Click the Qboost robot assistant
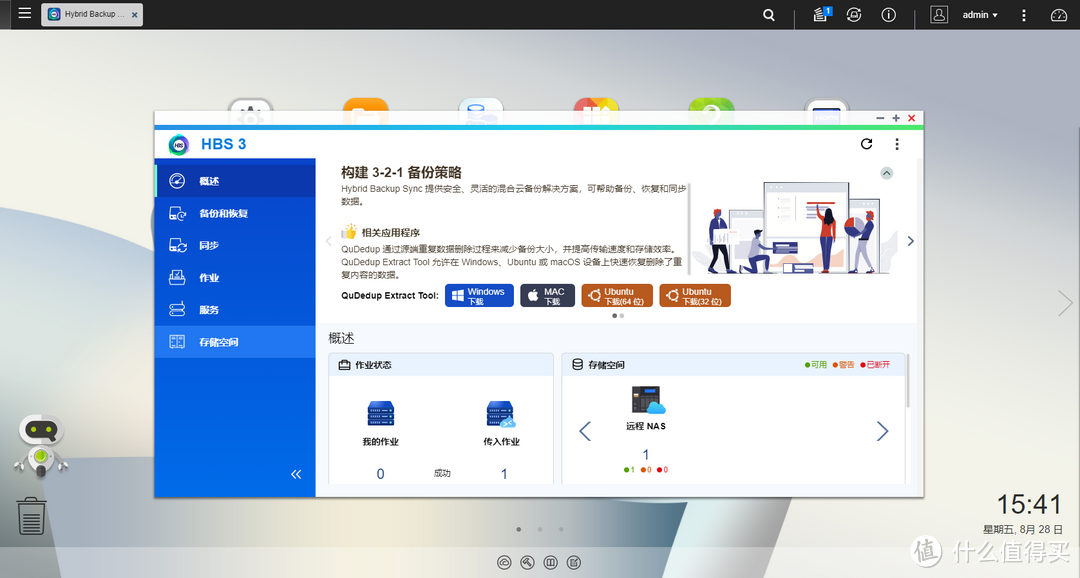Image resolution: width=1080 pixels, height=578 pixels. click(41, 445)
